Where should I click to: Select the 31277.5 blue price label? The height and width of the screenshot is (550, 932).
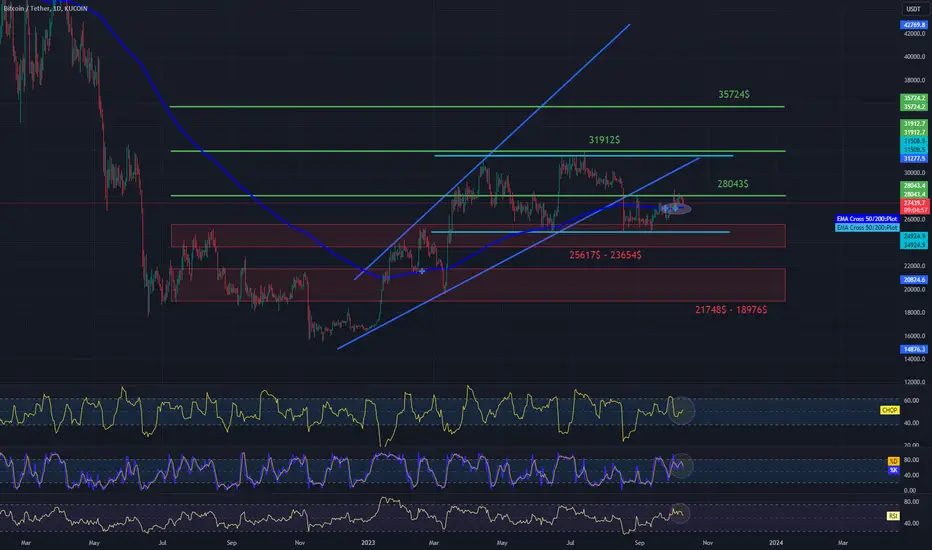[914, 159]
